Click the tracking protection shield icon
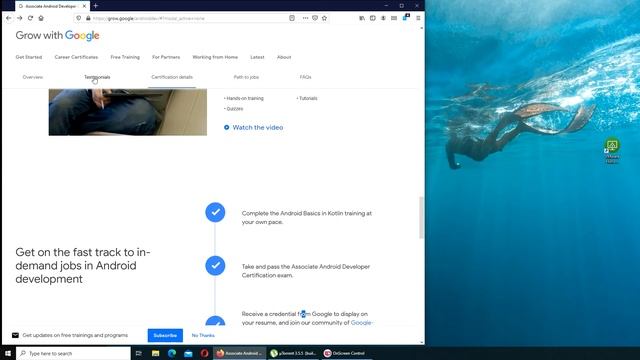 click(79, 18)
